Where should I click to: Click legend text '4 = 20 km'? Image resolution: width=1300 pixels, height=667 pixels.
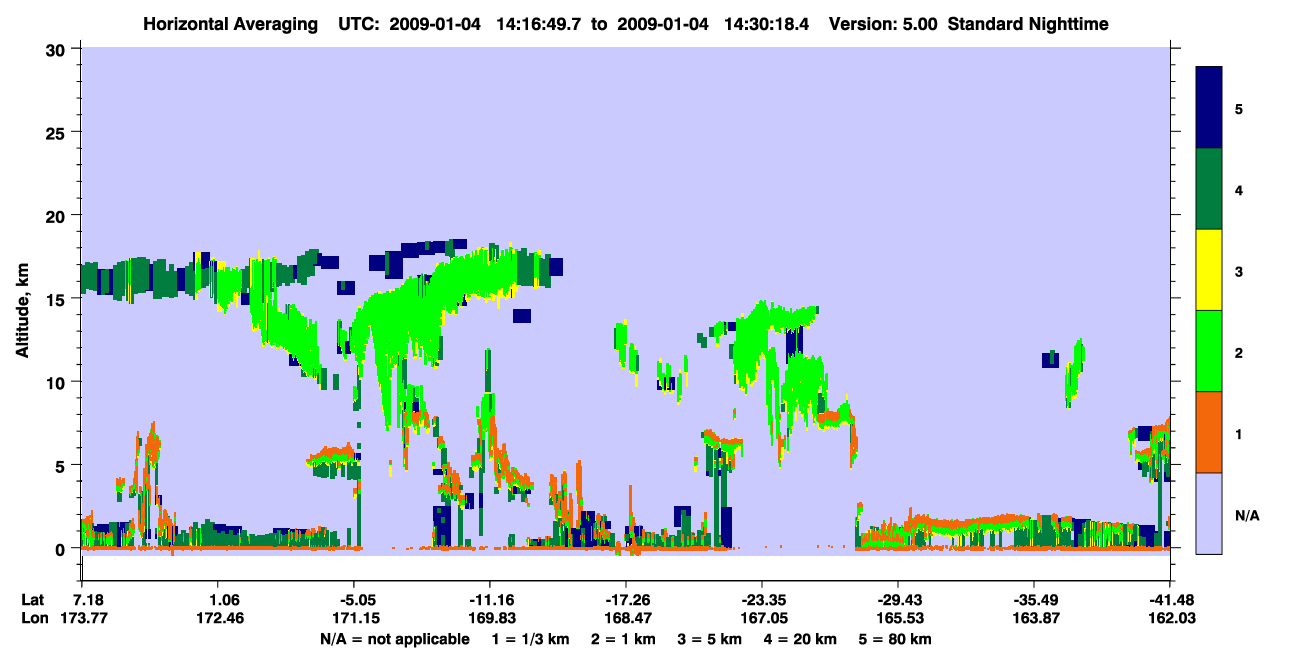(x=801, y=639)
